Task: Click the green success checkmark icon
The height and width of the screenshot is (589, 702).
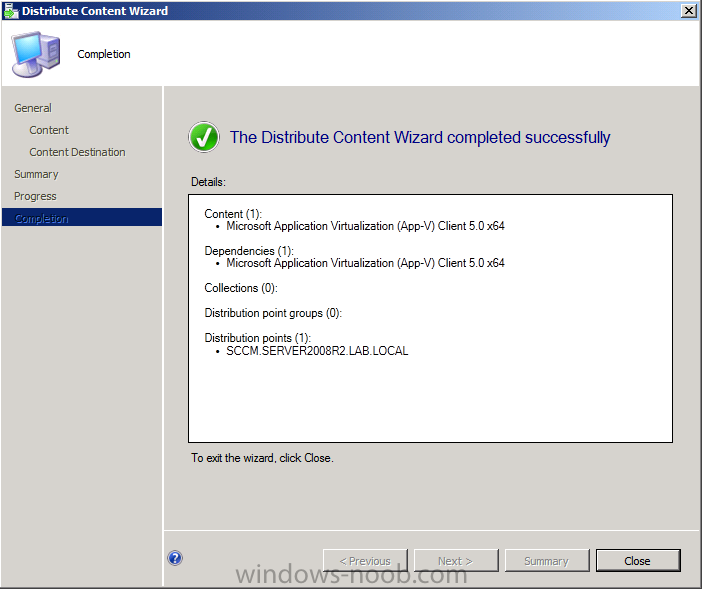Action: (x=204, y=137)
